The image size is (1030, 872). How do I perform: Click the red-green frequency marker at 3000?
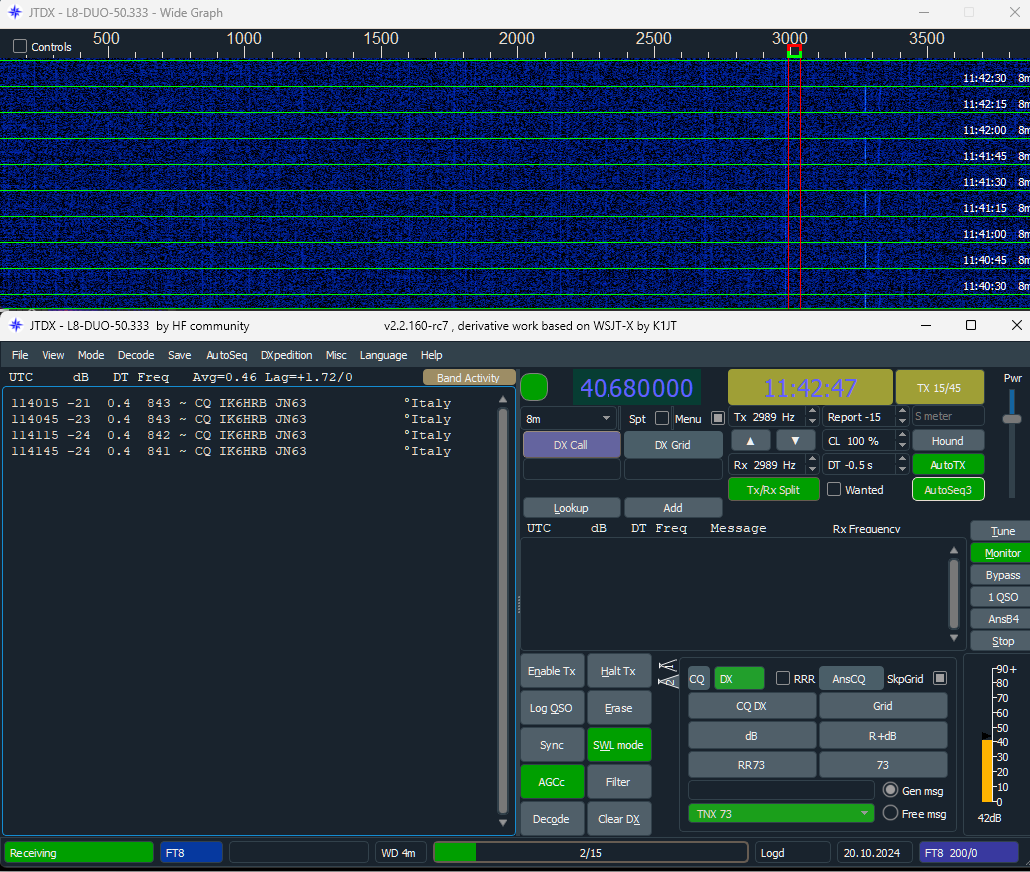click(794, 51)
